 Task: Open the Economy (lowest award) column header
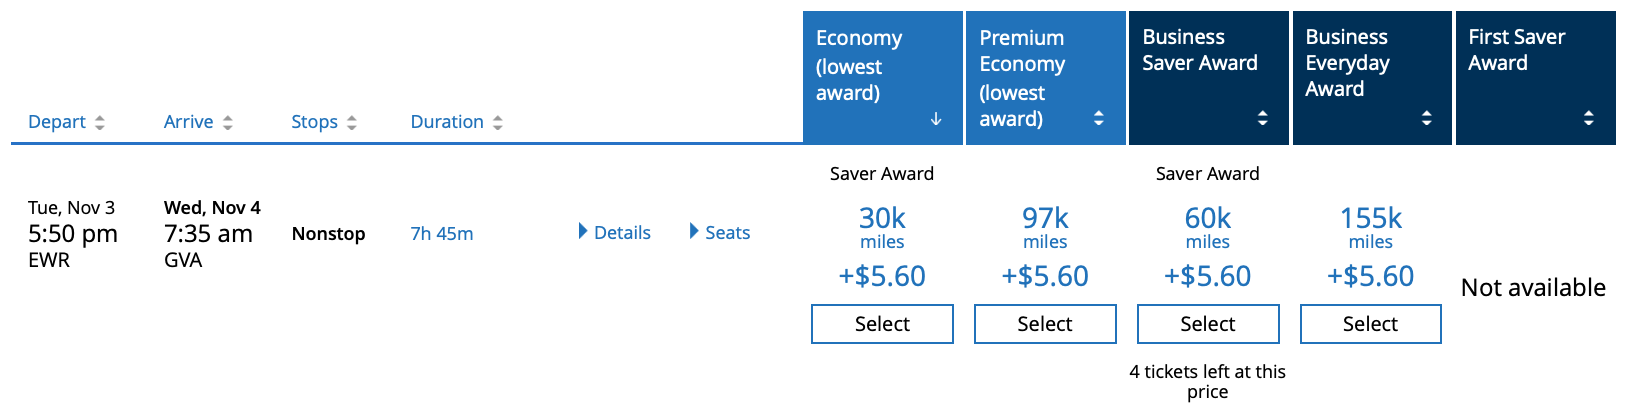tap(858, 65)
